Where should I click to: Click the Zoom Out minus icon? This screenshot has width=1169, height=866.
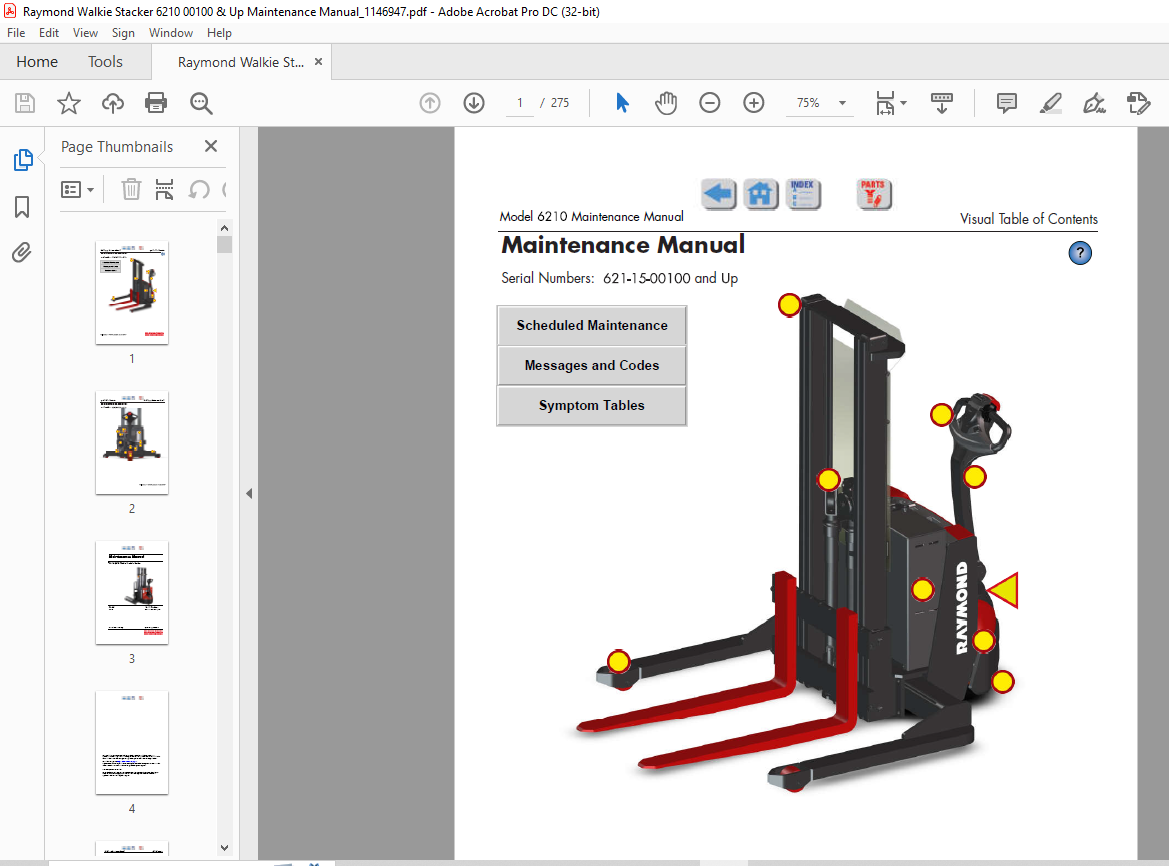coord(710,103)
